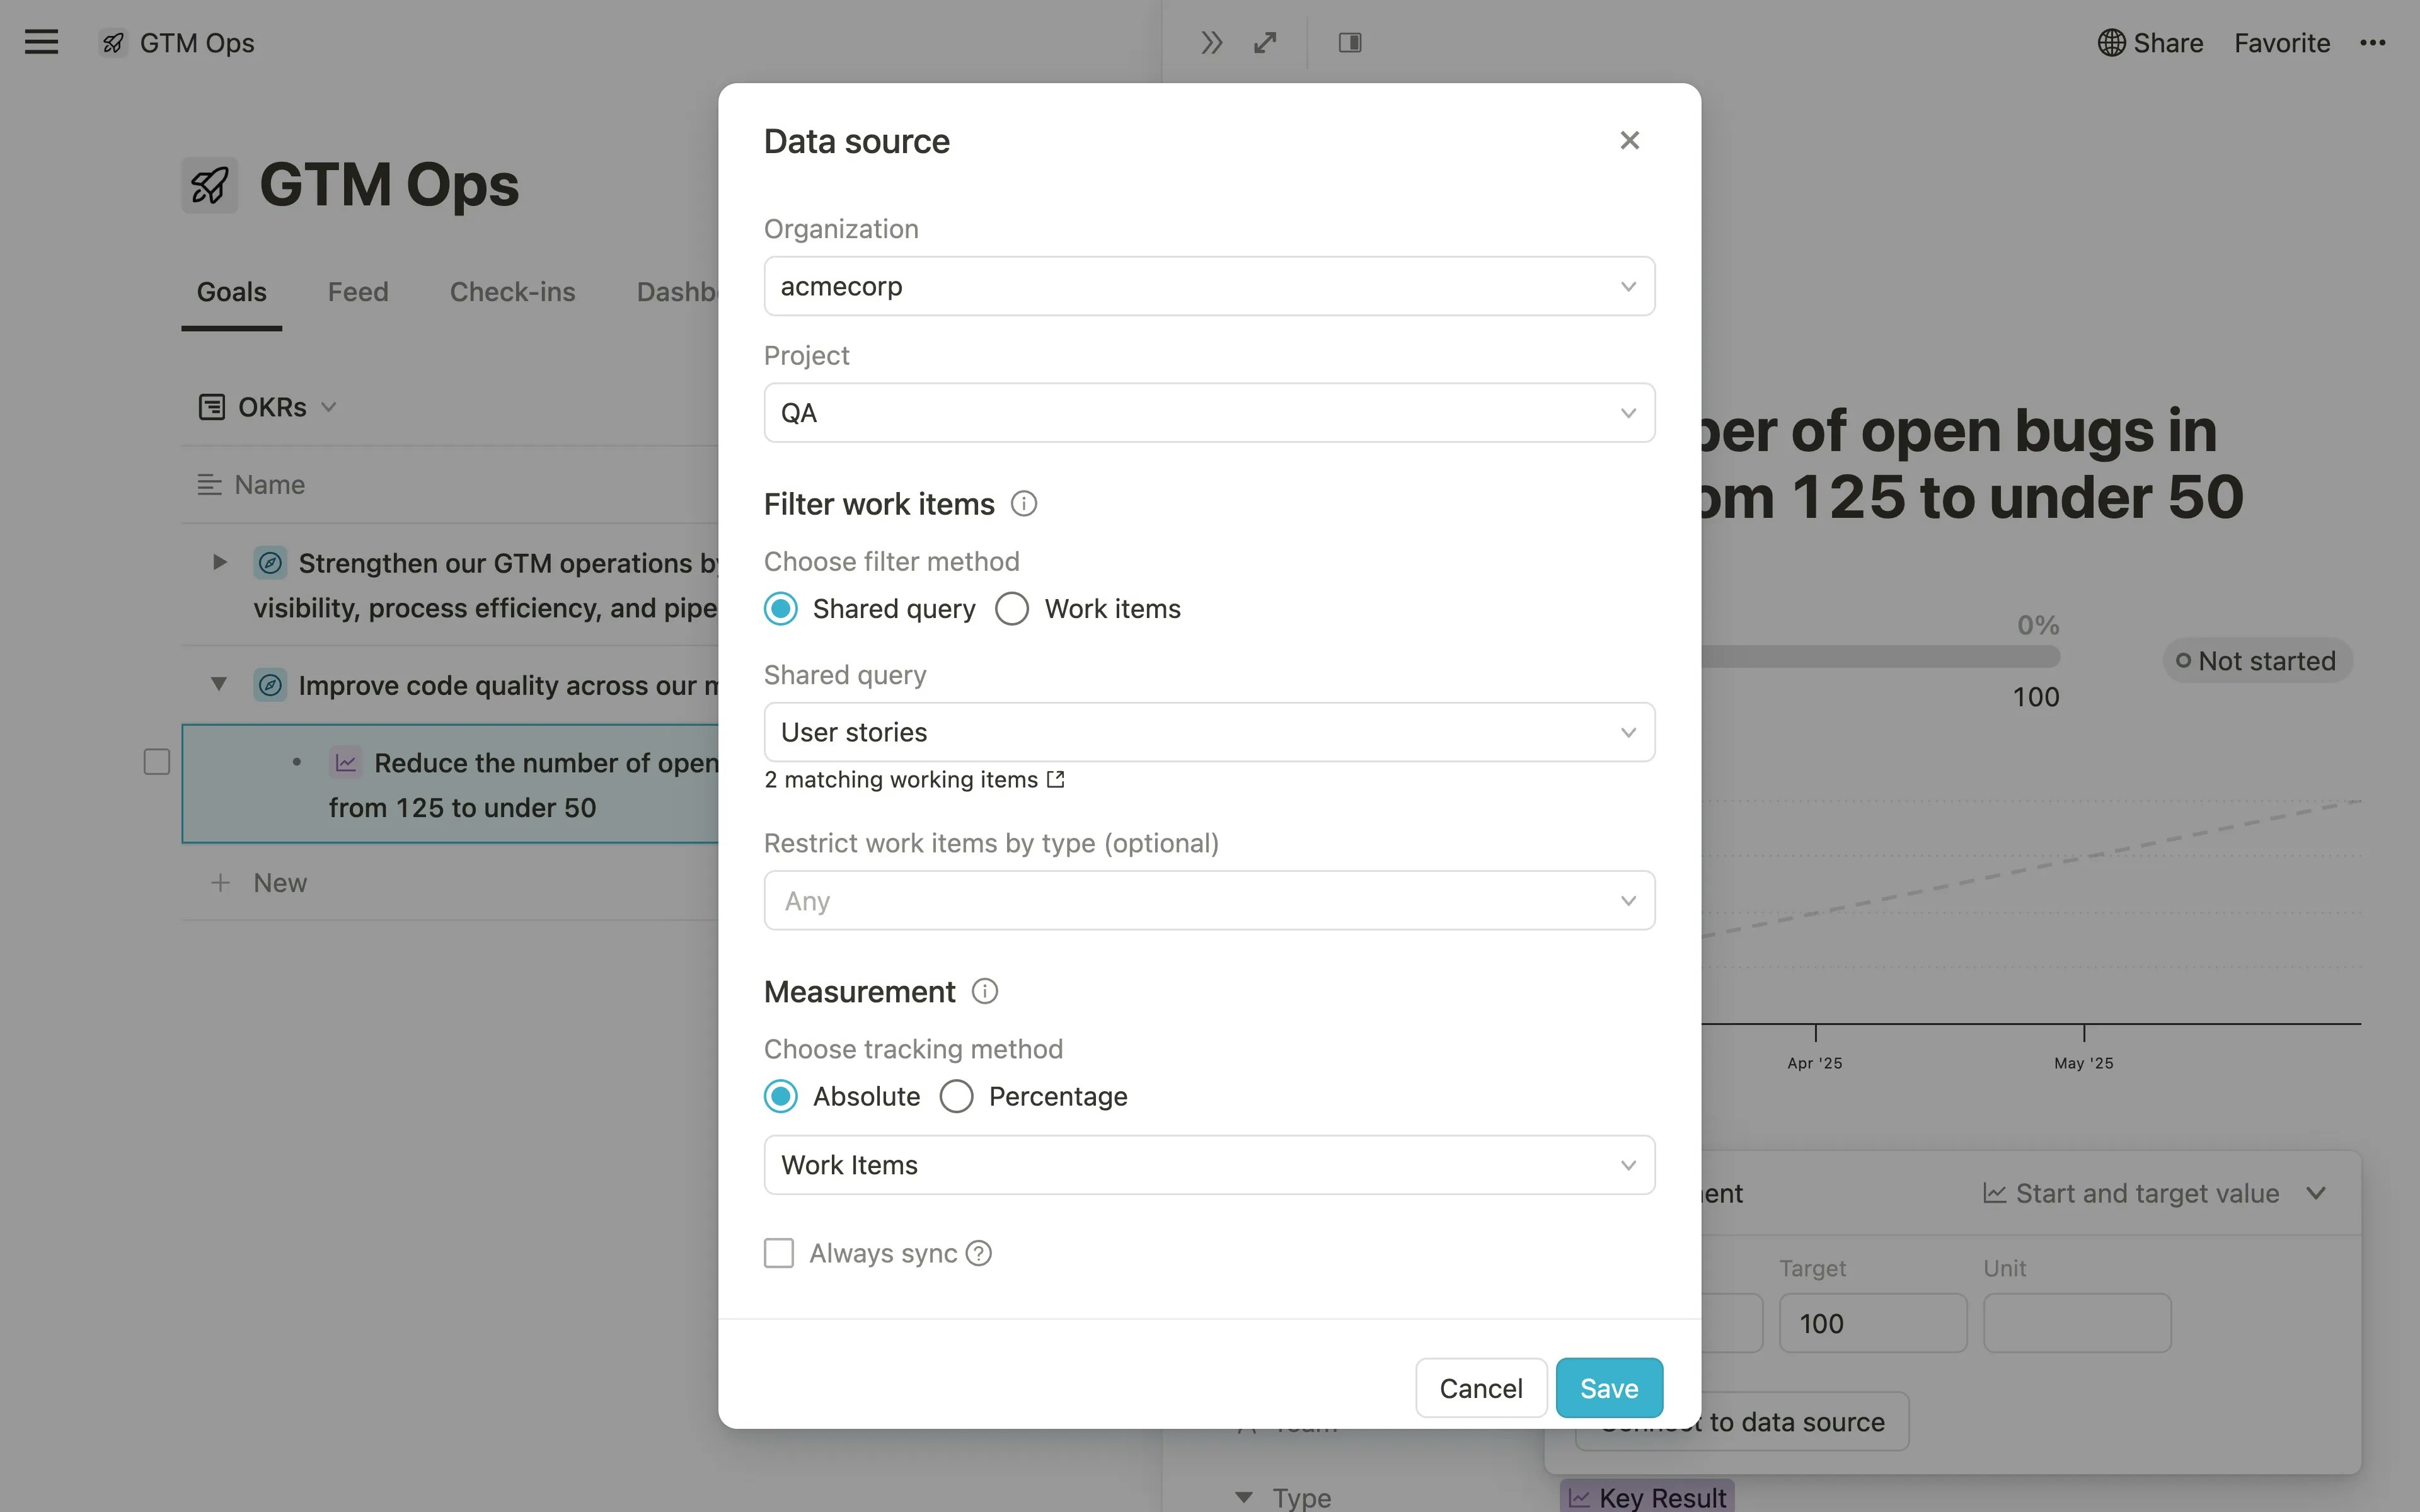This screenshot has height=1512, width=2420.
Task: Select the Percentage tracking method
Action: (956, 1096)
